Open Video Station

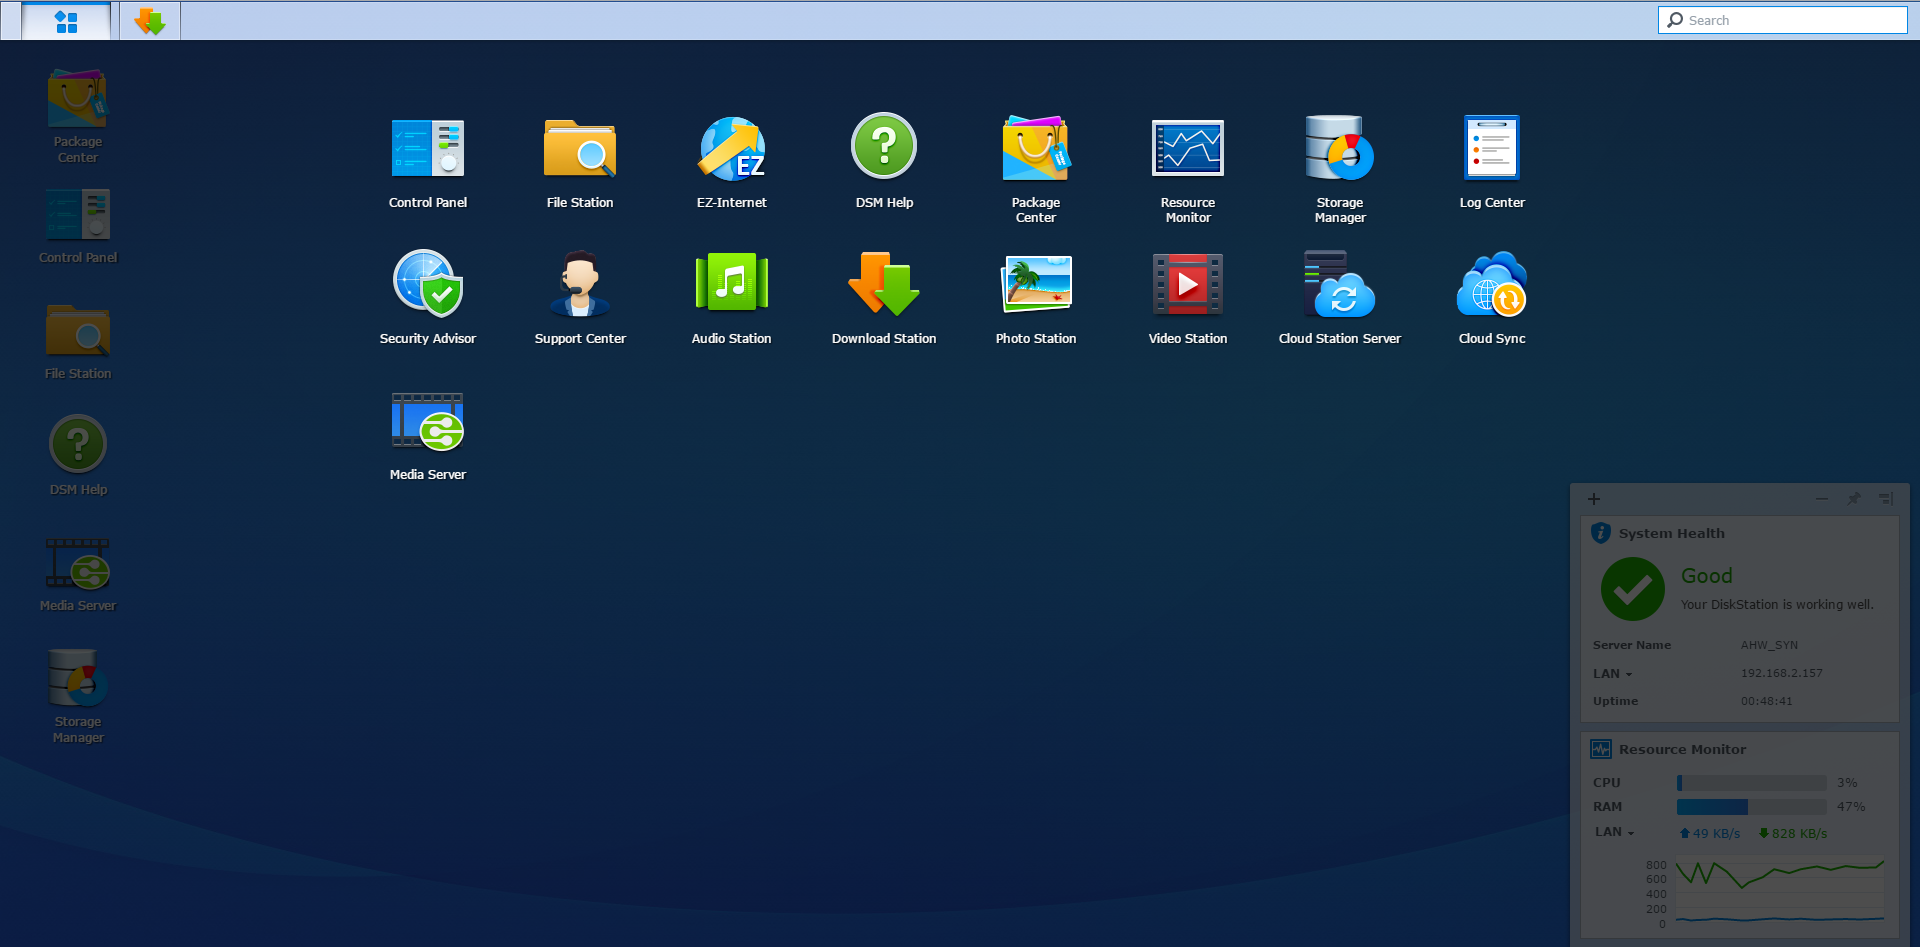pyautogui.click(x=1188, y=297)
